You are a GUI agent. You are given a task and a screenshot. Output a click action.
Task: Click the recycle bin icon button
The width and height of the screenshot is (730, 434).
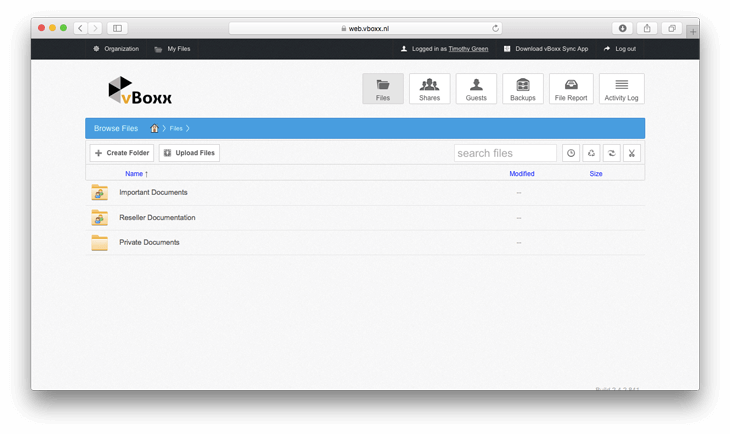tap(591, 153)
